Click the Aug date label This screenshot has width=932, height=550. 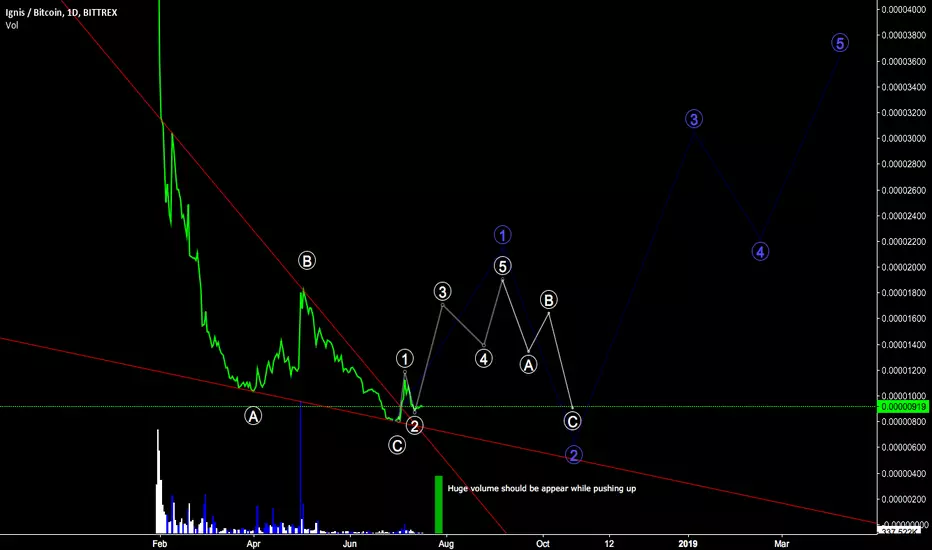446,543
